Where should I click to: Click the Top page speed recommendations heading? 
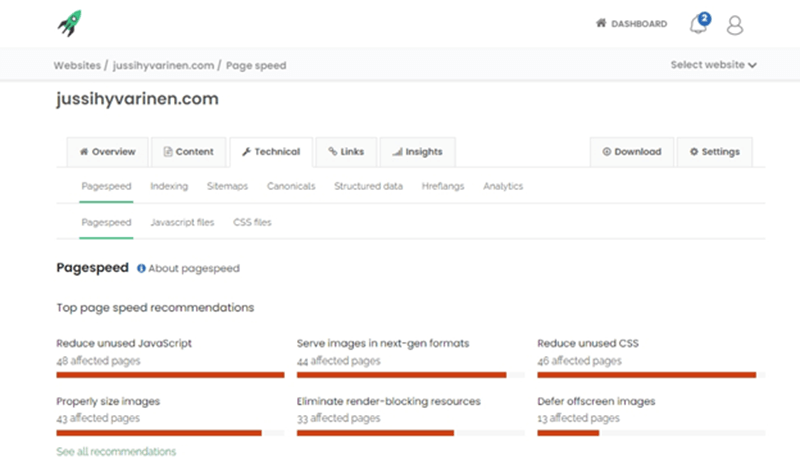(x=155, y=308)
